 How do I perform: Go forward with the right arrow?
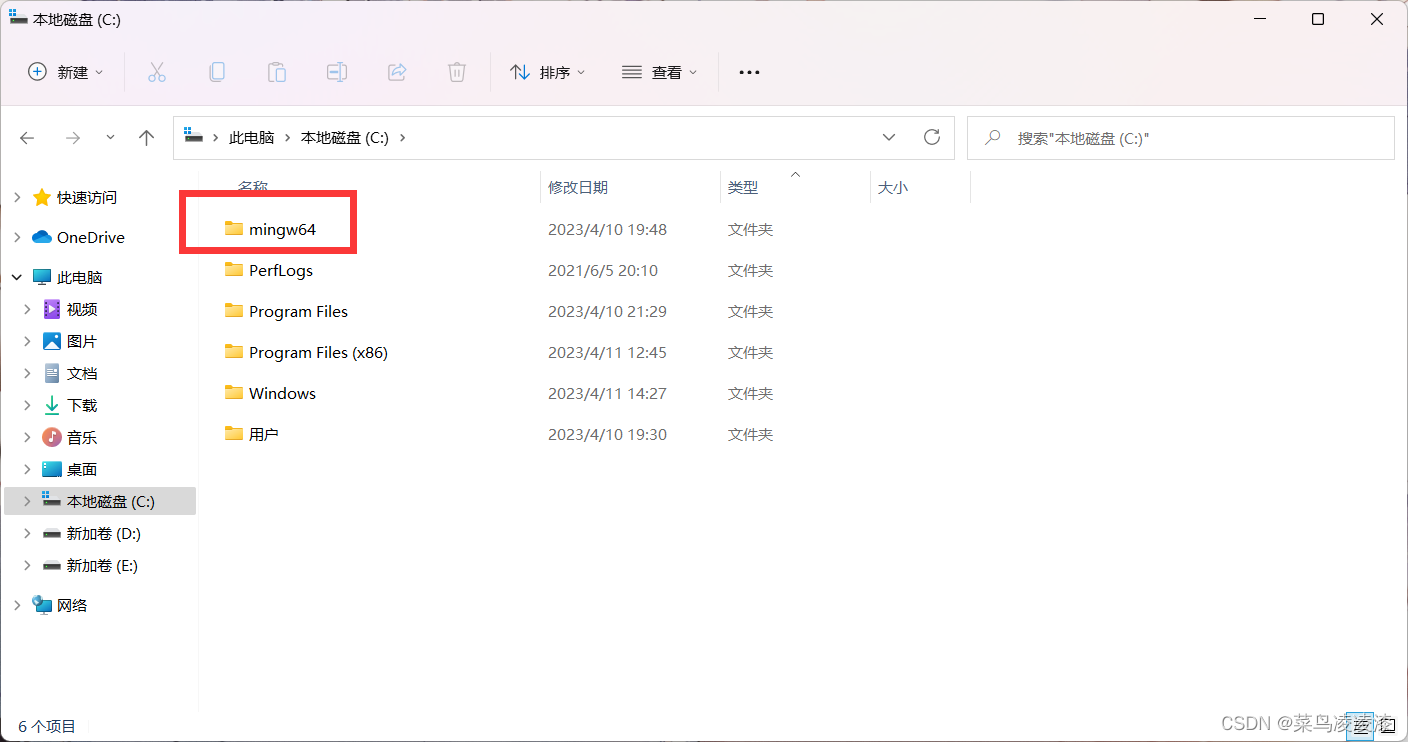(x=72, y=138)
